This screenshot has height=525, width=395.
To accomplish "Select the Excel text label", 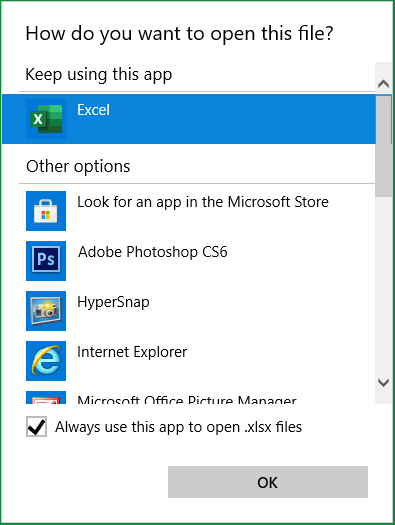I will tap(93, 110).
